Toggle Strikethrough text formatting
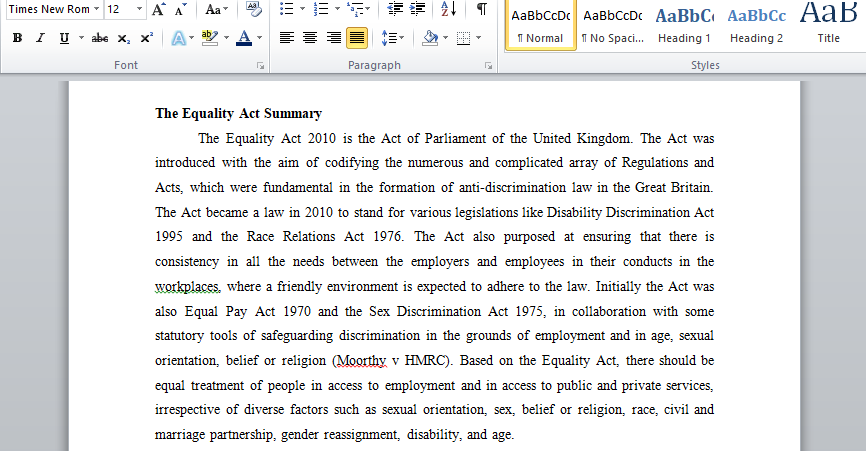This screenshot has height=451, width=866. point(99,38)
